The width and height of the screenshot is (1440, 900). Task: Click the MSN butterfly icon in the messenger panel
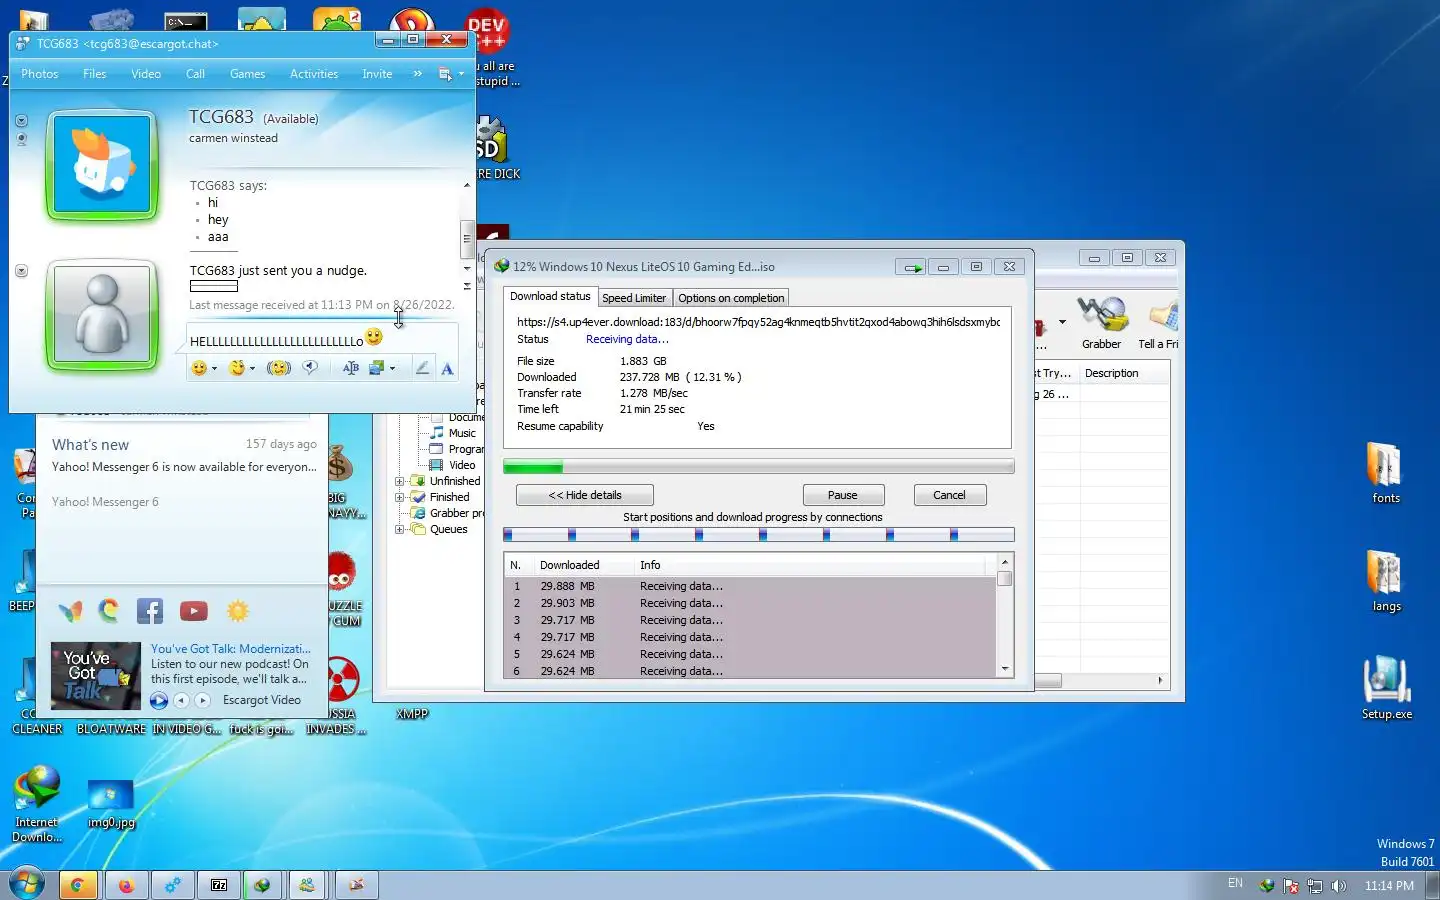tap(70, 611)
